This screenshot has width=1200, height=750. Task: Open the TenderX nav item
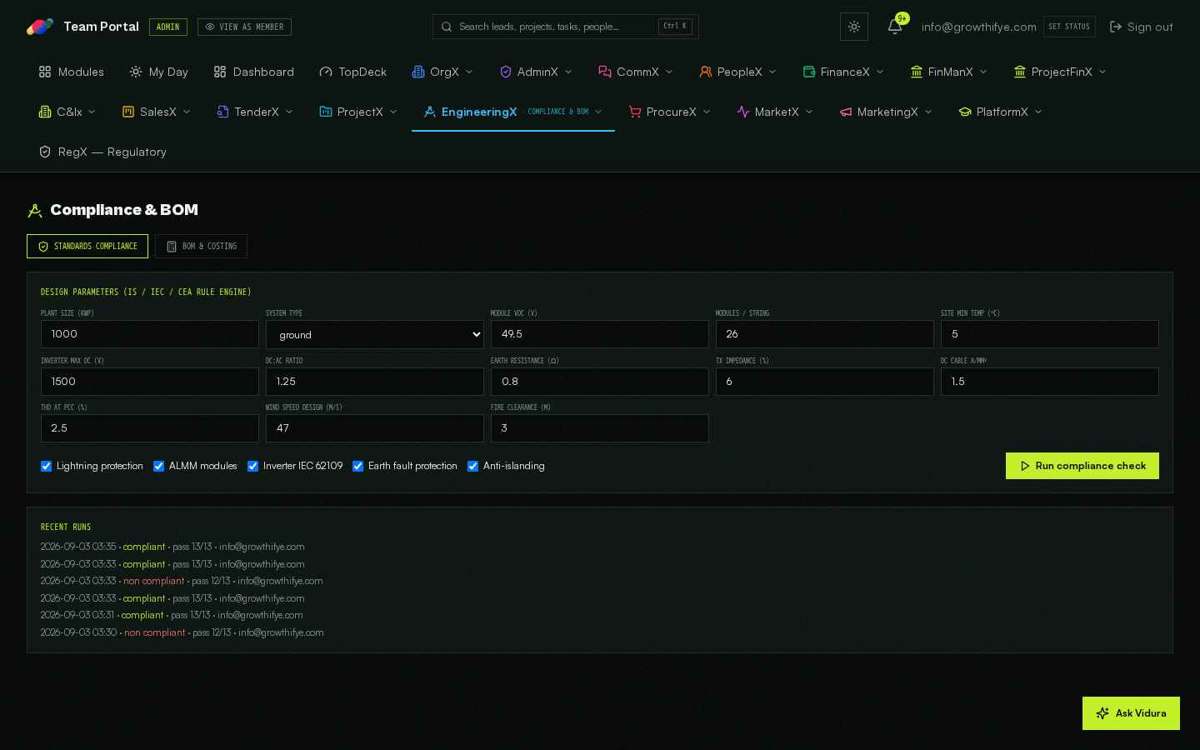[x=255, y=112]
